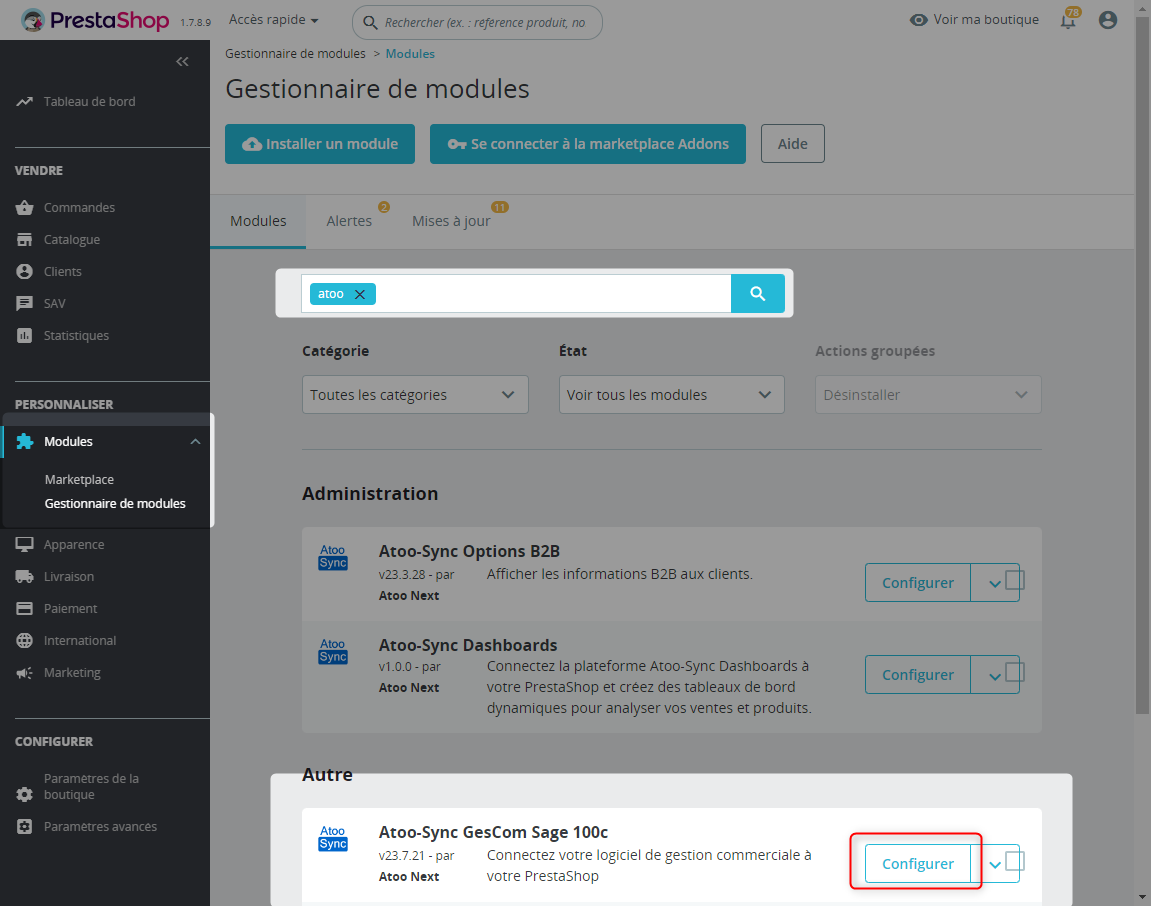1151x906 pixels.
Task: Switch to the Modules tab
Action: pyautogui.click(x=258, y=221)
